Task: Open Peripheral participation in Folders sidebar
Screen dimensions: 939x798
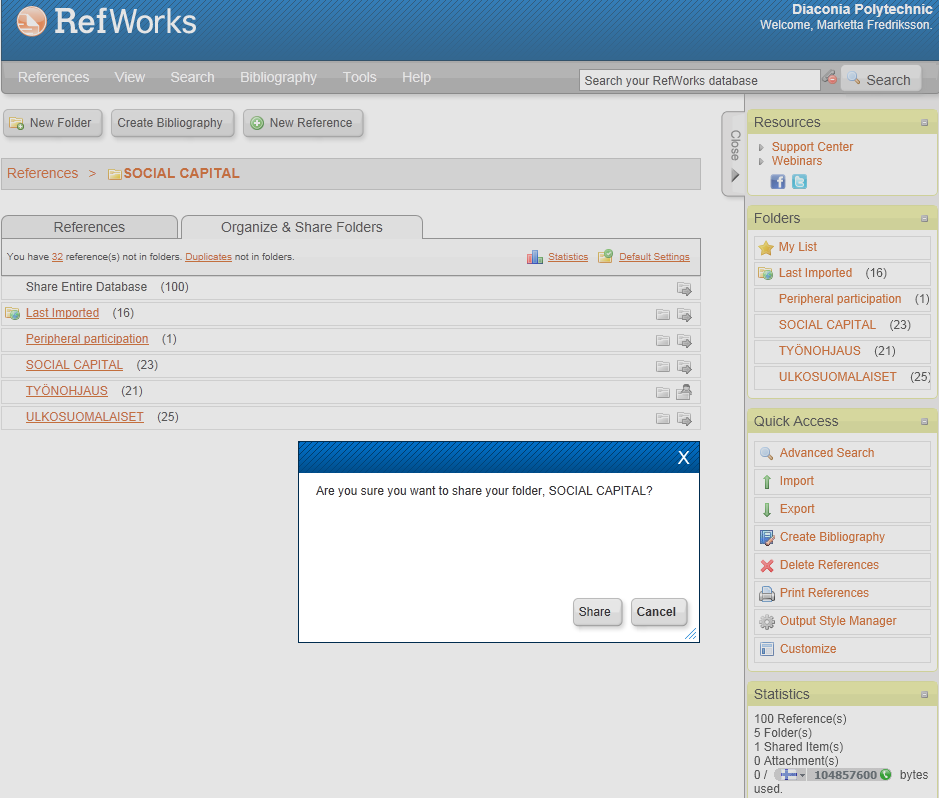Action: click(840, 299)
